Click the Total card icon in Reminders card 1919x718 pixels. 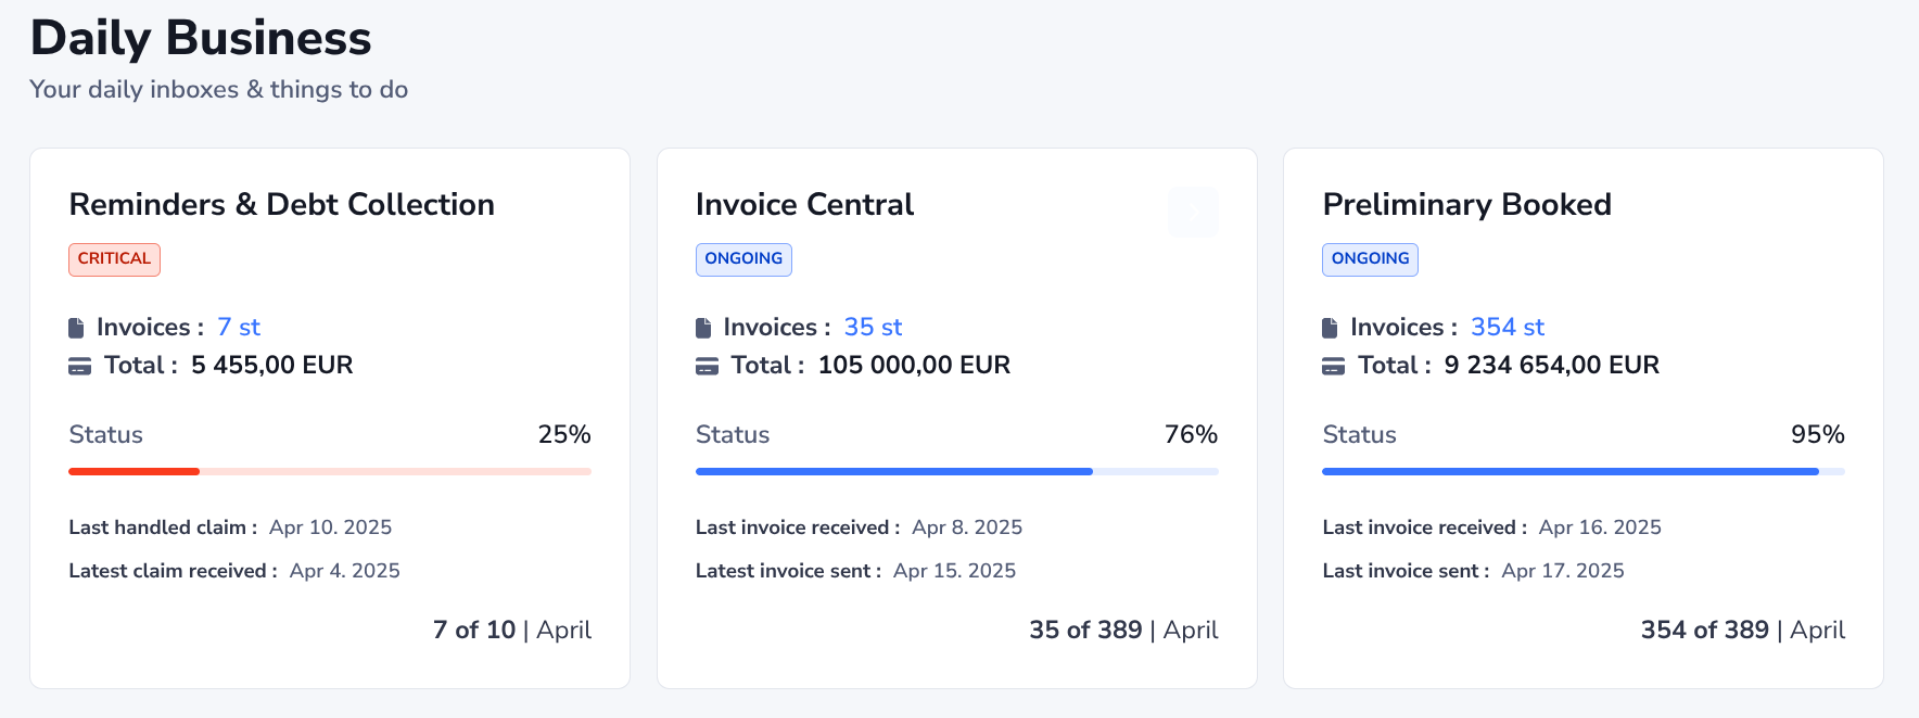(80, 366)
